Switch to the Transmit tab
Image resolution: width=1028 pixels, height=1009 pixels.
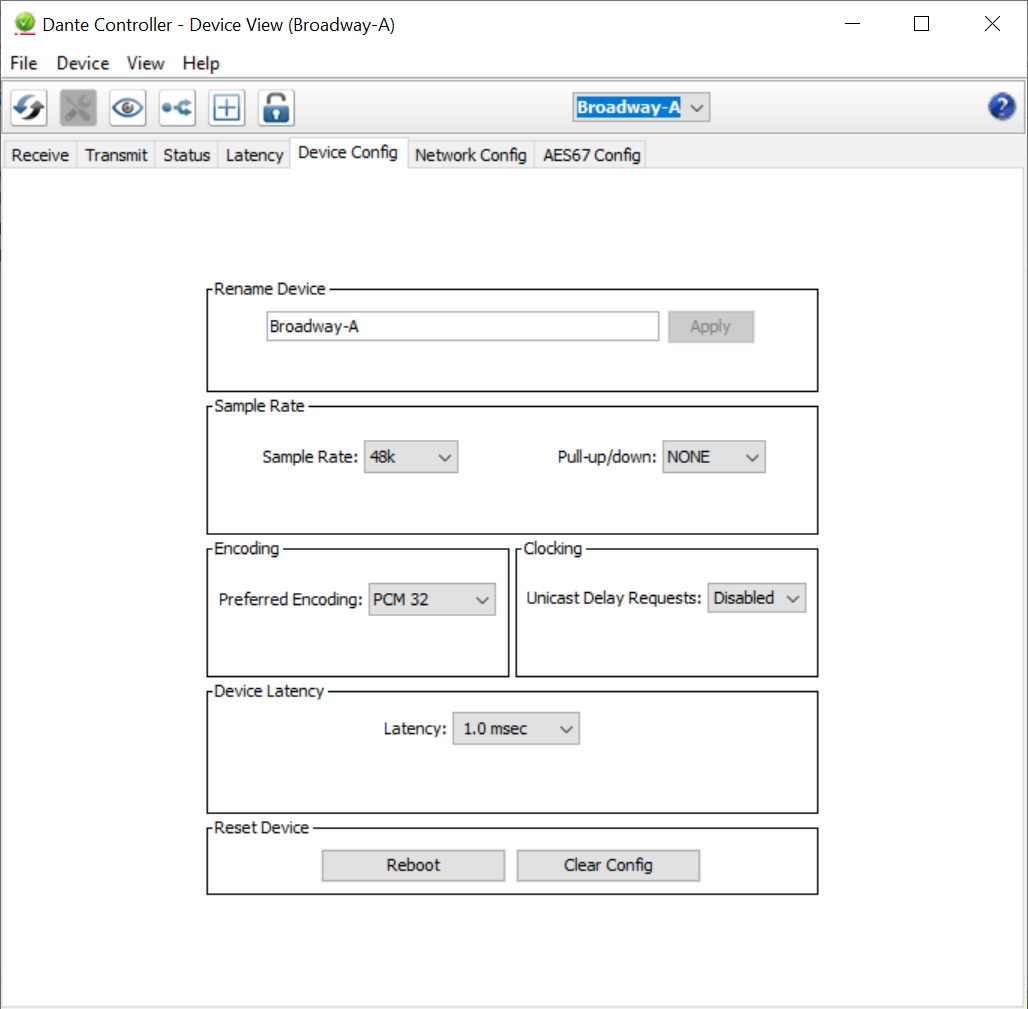tap(116, 155)
